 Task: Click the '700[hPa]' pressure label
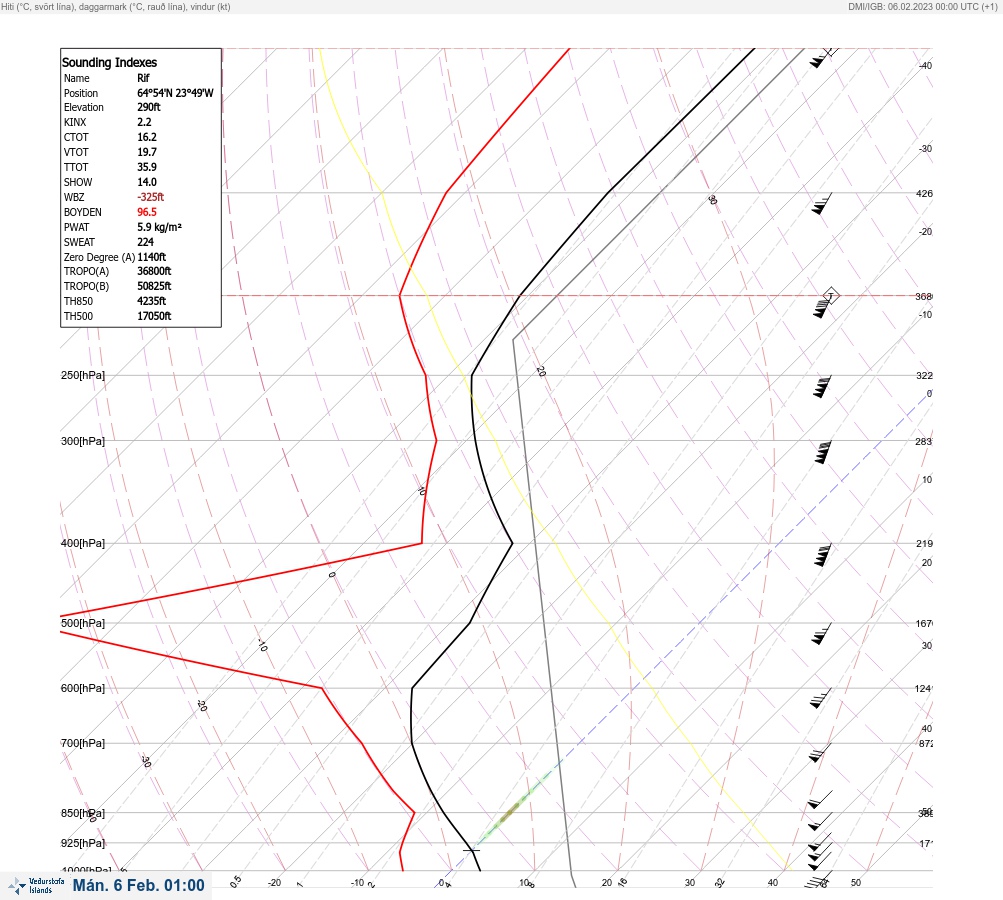tap(83, 743)
